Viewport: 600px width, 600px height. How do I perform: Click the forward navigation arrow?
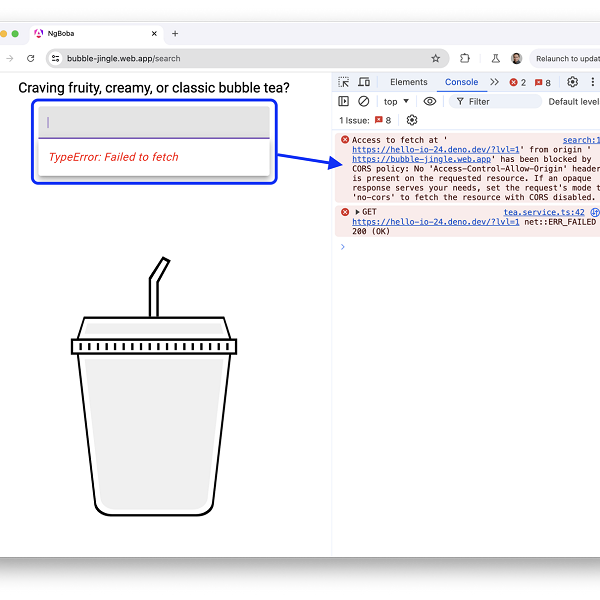point(10,58)
